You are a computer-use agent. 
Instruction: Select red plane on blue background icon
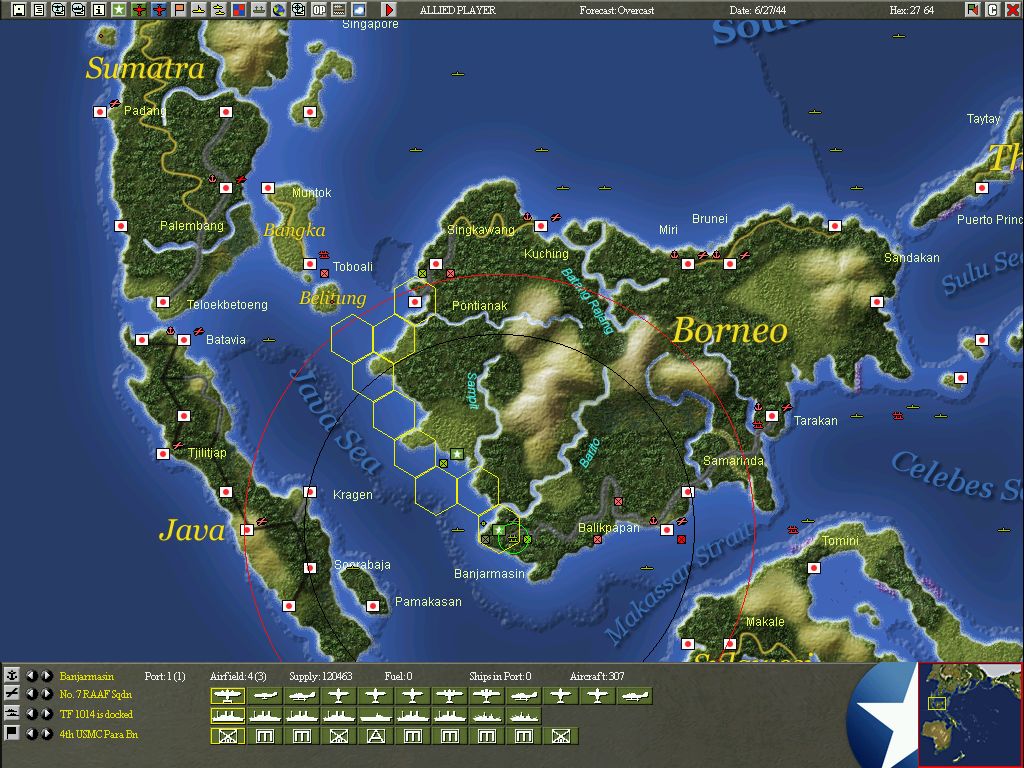(159, 10)
